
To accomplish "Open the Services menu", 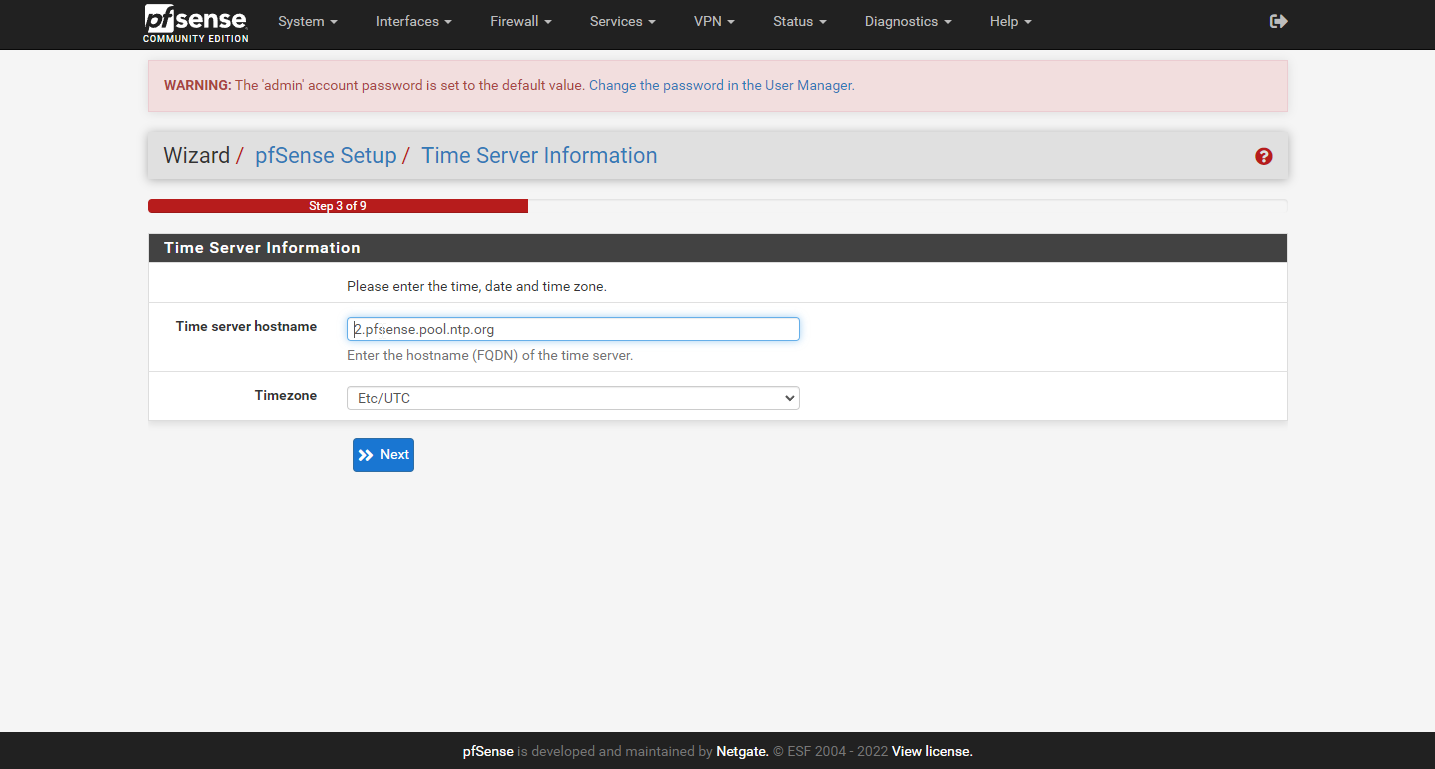I will pos(623,21).
